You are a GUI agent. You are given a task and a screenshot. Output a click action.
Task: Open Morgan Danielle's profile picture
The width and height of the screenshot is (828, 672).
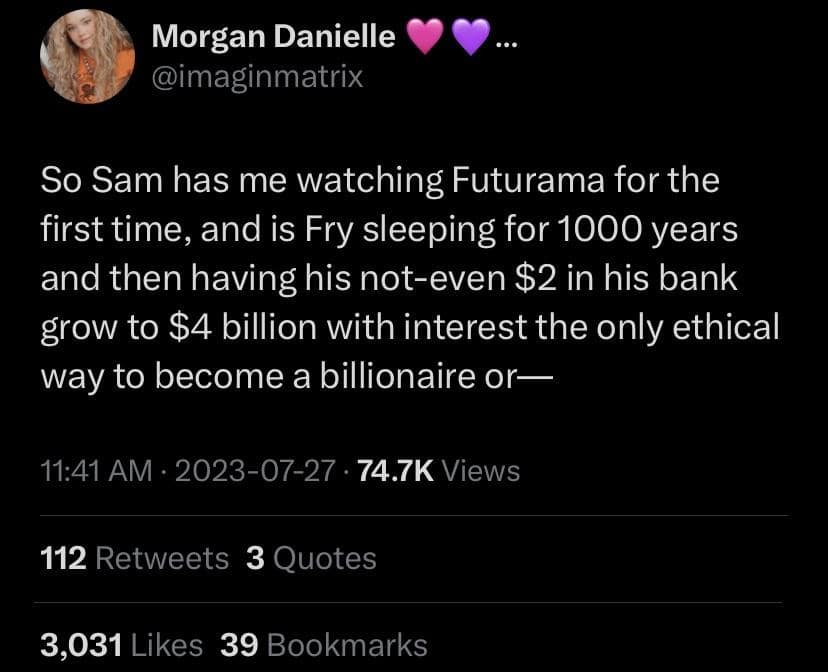coord(87,56)
